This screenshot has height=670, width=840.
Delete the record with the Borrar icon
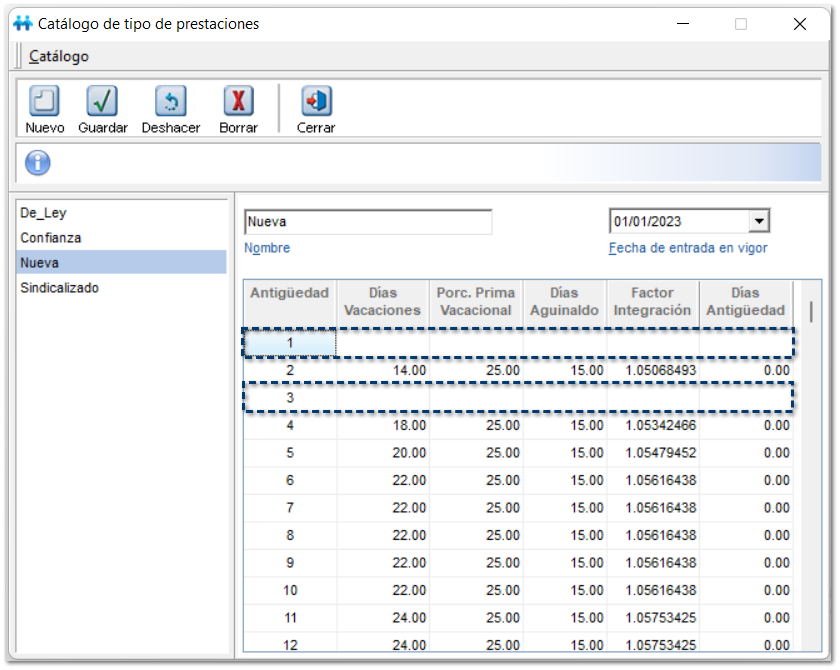click(x=238, y=102)
